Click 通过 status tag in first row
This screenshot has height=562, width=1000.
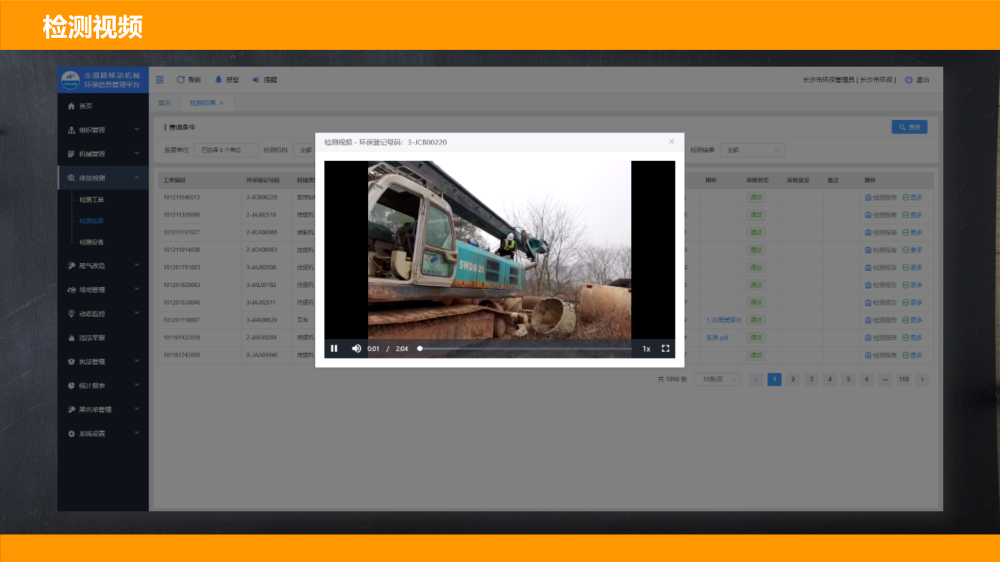(x=756, y=197)
